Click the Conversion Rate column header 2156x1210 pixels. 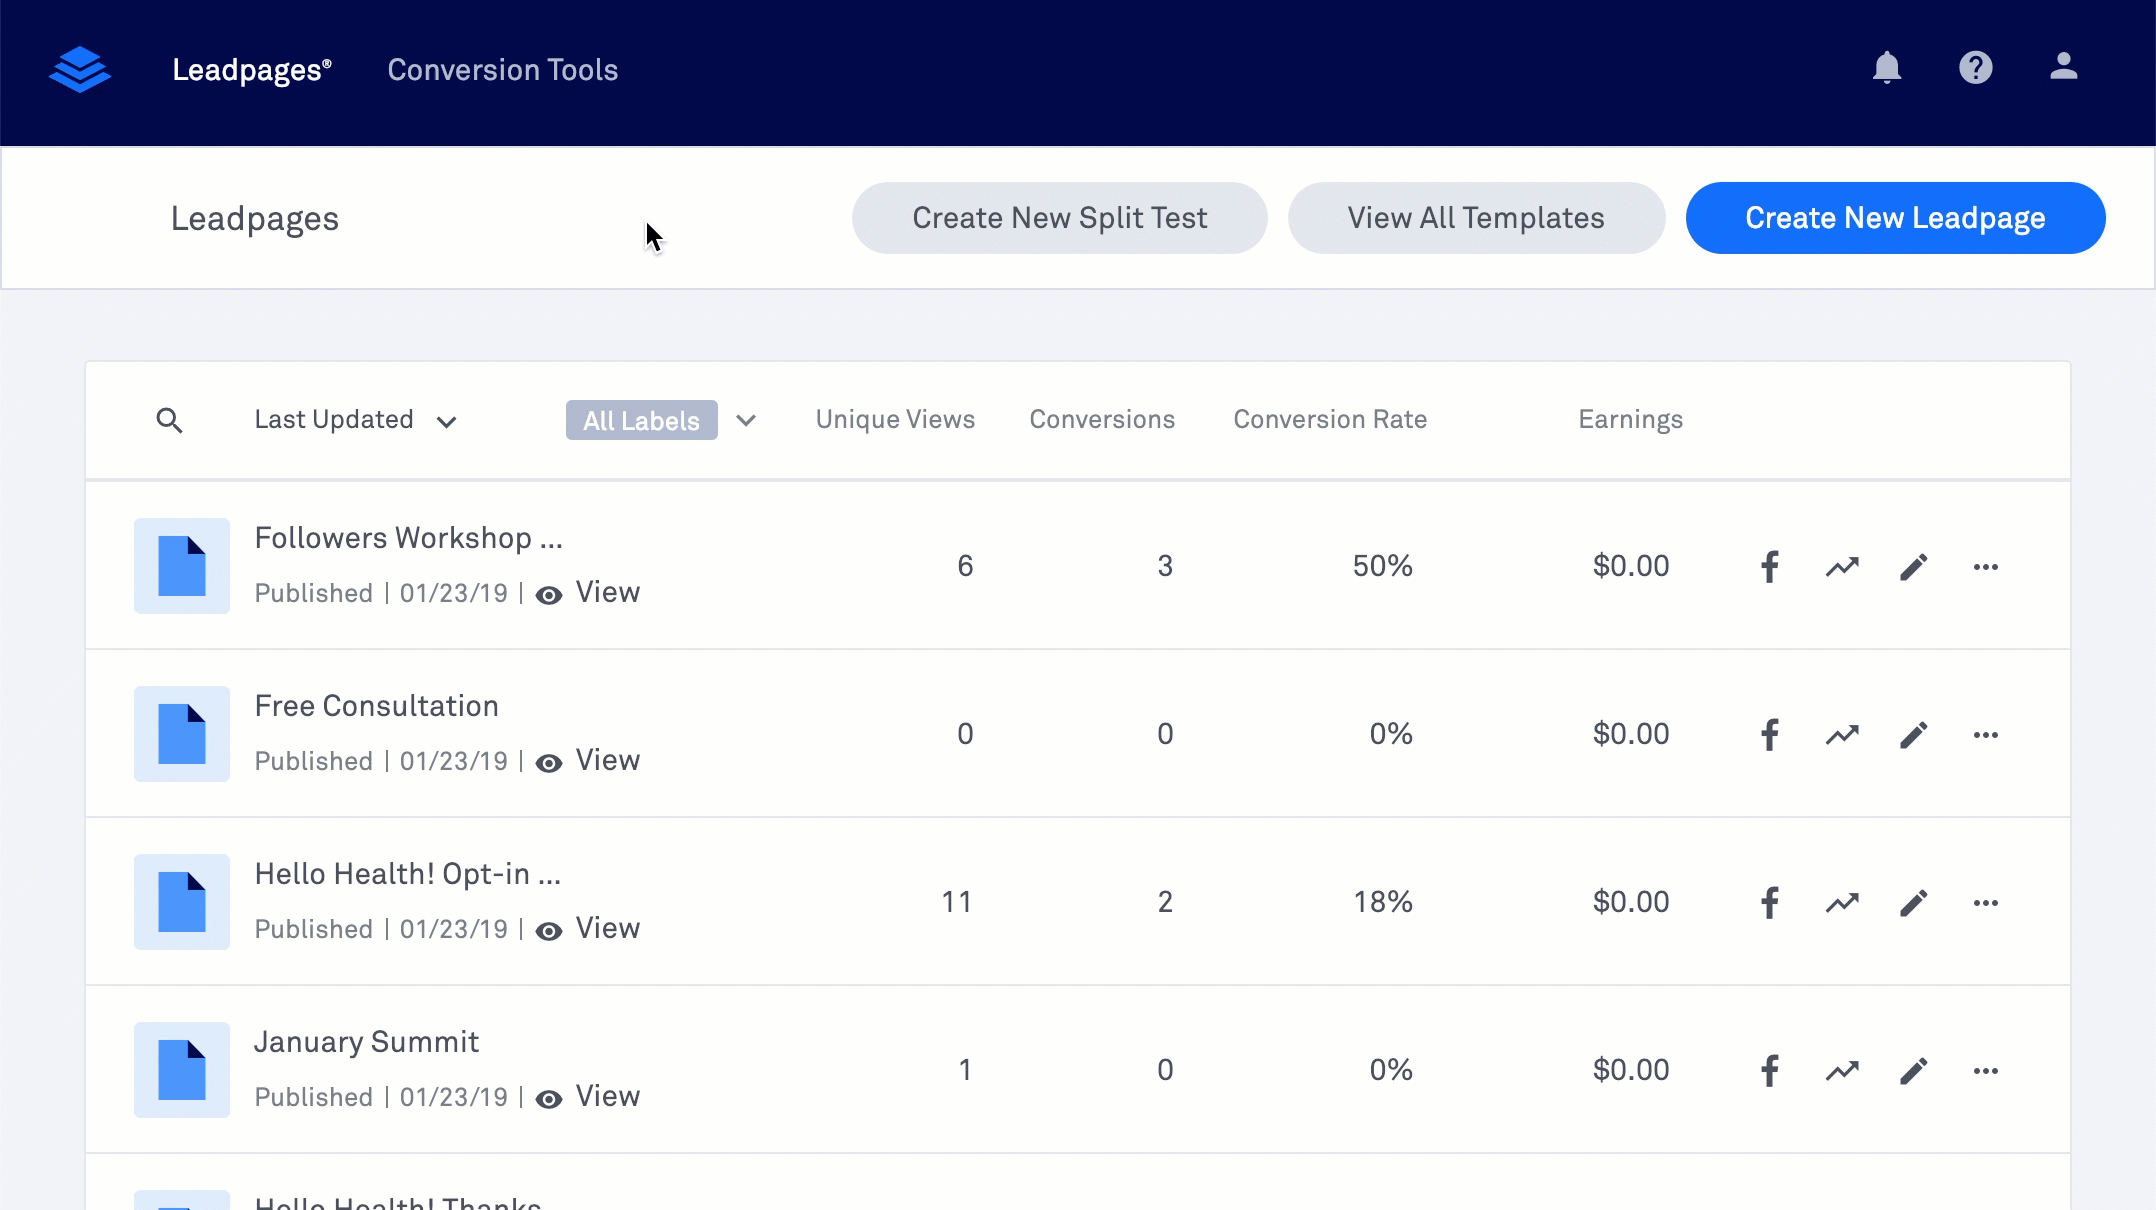click(x=1330, y=420)
